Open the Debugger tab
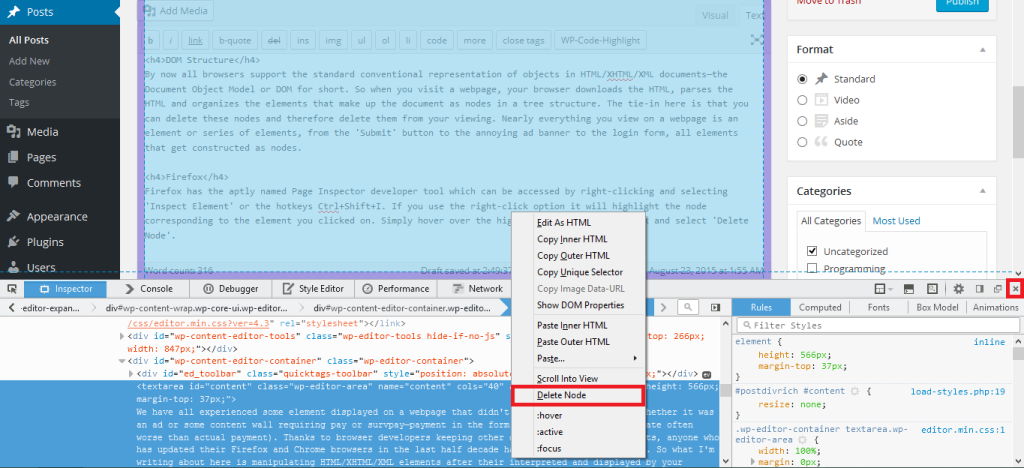The height and width of the screenshot is (468, 1024). (x=231, y=289)
